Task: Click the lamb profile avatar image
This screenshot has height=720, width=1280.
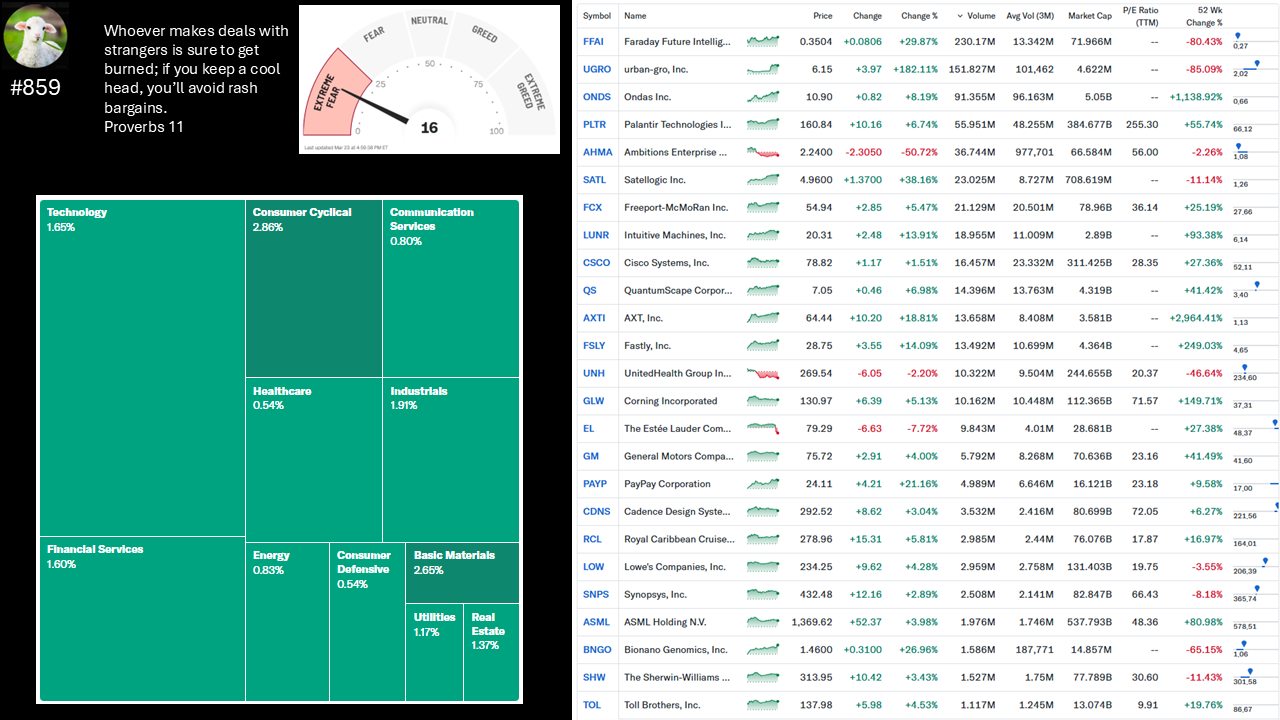Action: pos(36,35)
